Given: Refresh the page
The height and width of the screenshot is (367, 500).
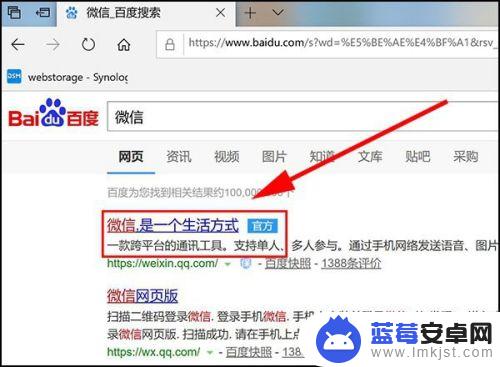Looking at the screenshot, I should pos(88,44).
